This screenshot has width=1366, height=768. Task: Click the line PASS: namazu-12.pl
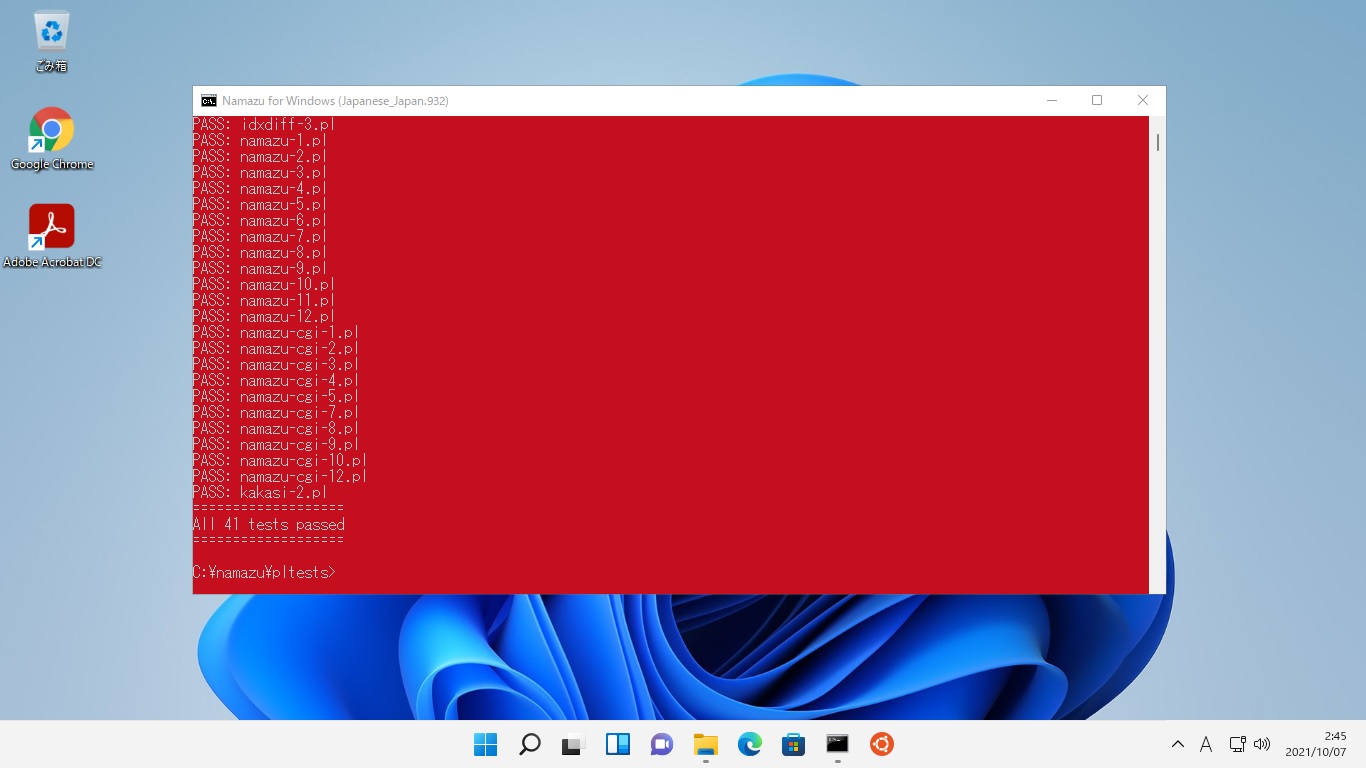coord(264,317)
